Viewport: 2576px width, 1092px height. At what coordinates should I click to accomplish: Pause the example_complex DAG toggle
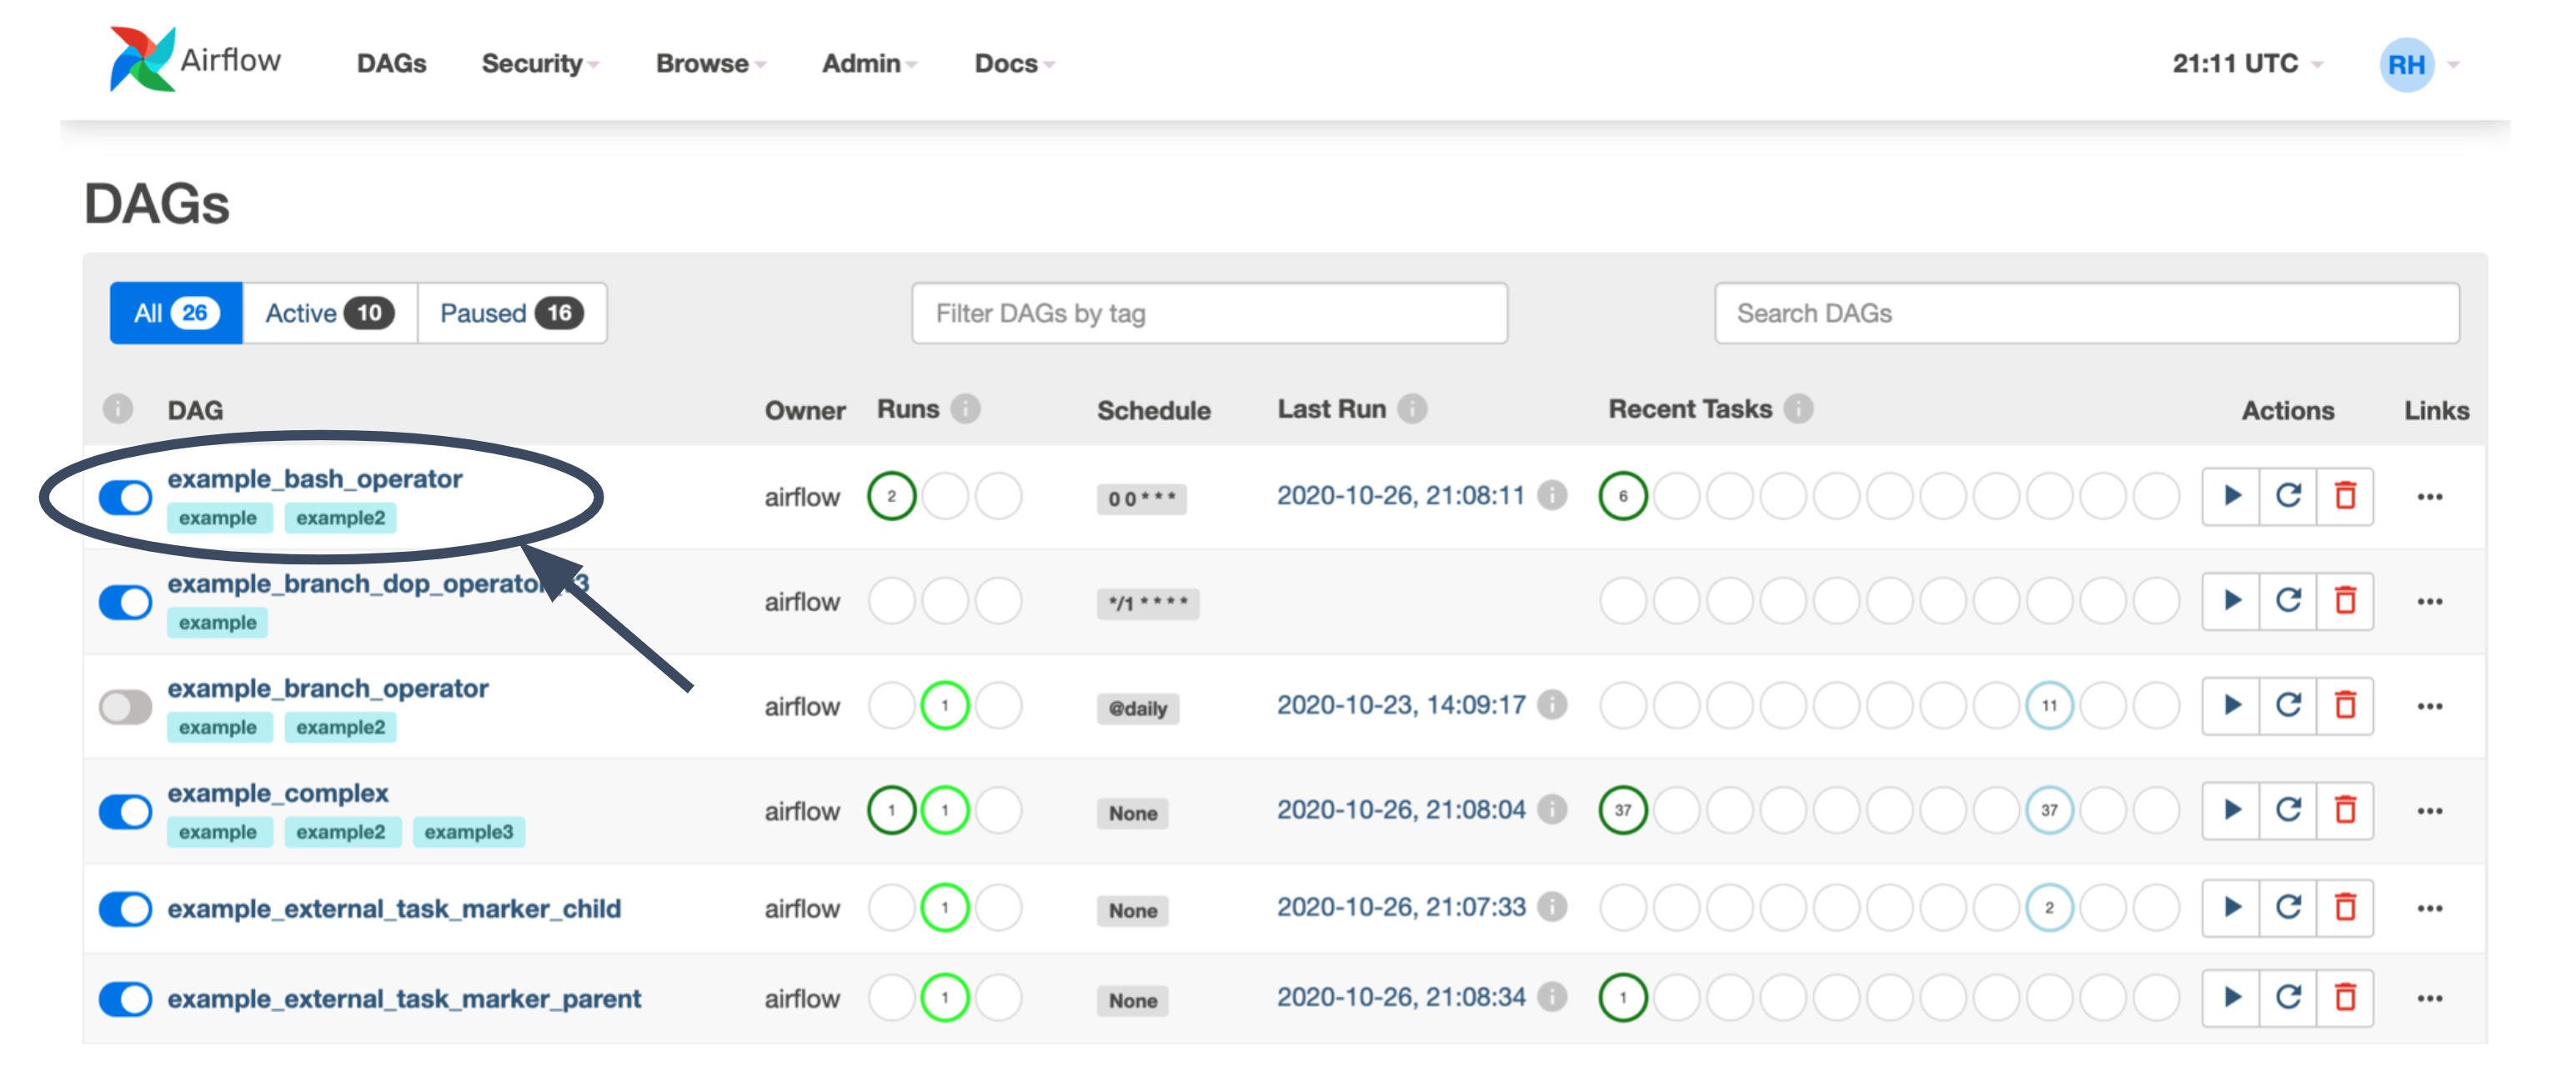tap(125, 811)
